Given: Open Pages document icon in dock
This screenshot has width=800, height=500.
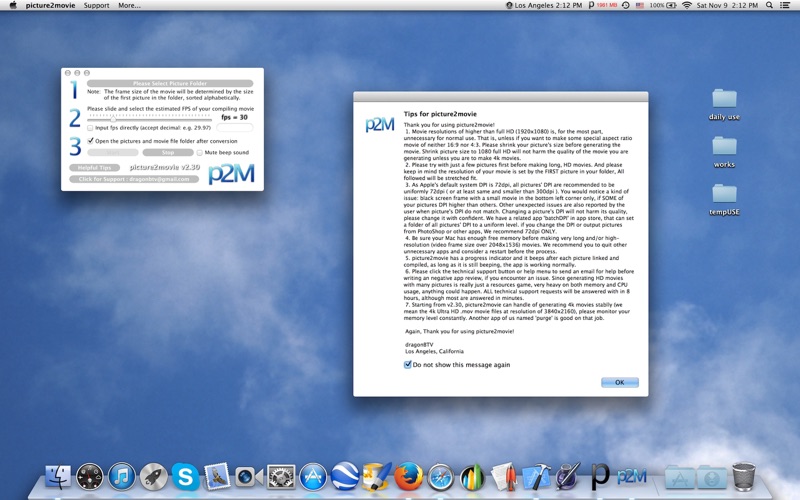Looking at the screenshot, I should 504,477.
